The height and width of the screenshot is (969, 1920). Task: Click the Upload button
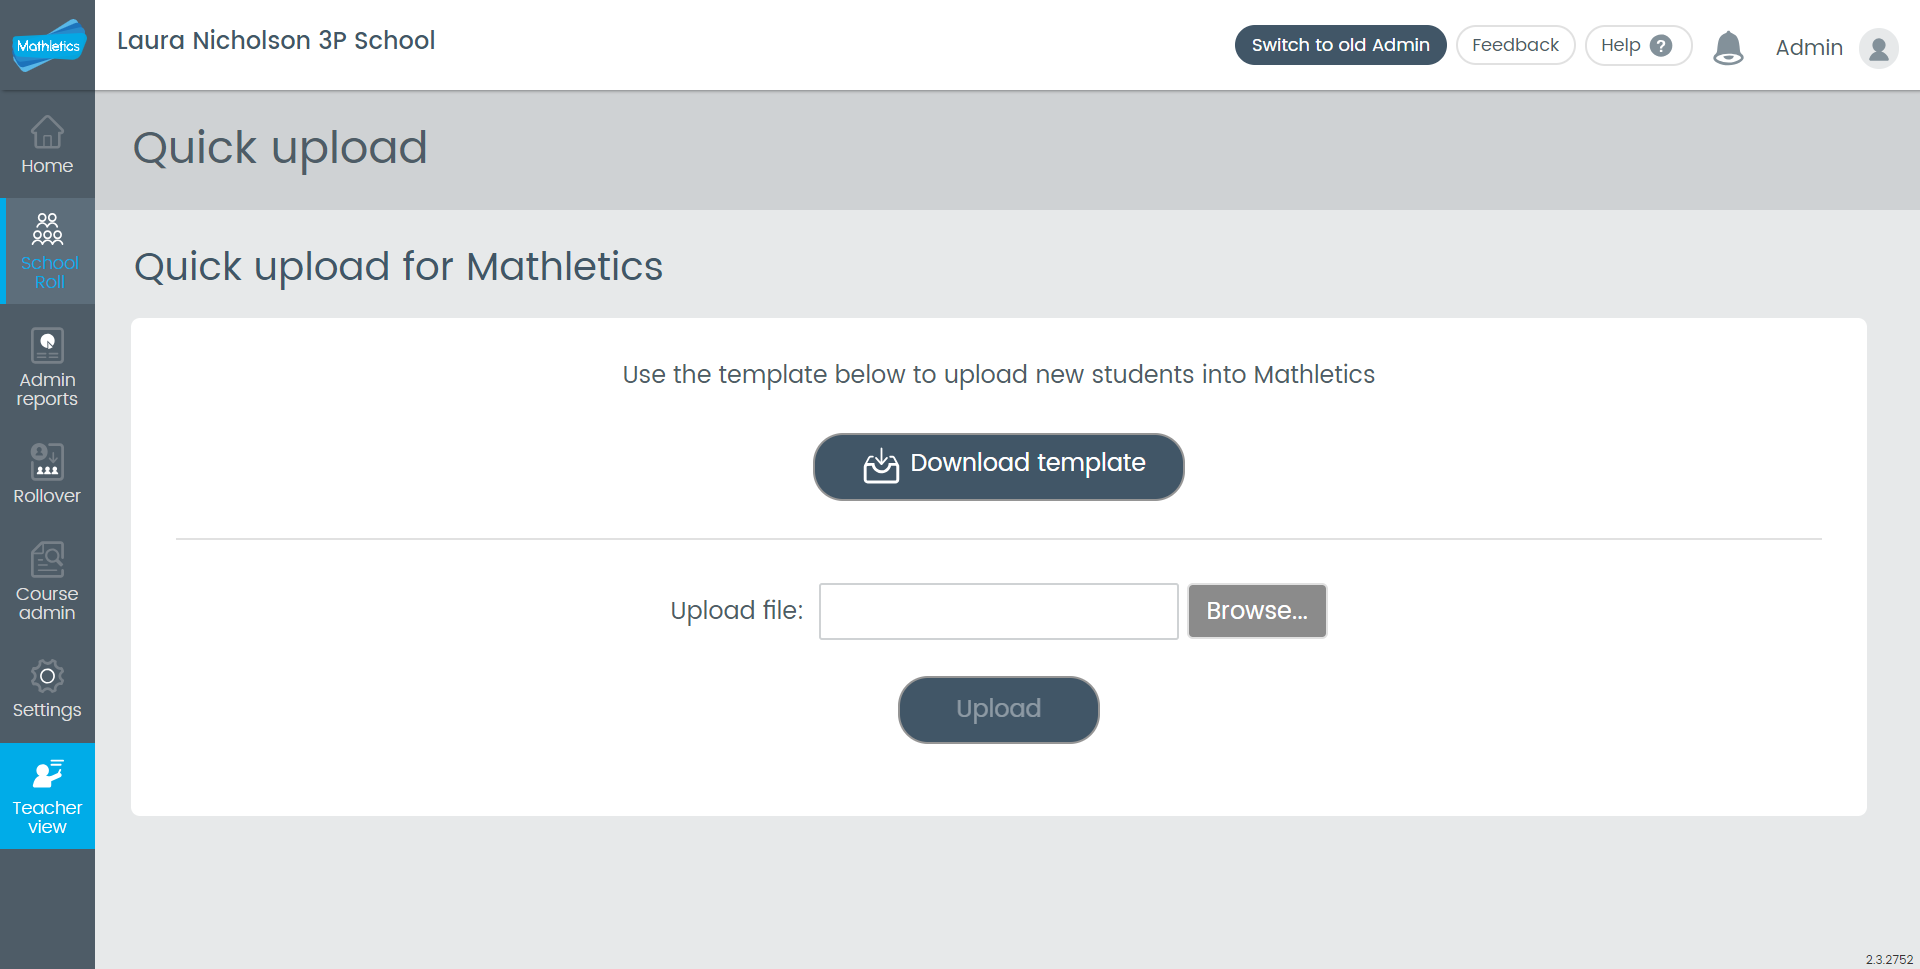(x=998, y=710)
